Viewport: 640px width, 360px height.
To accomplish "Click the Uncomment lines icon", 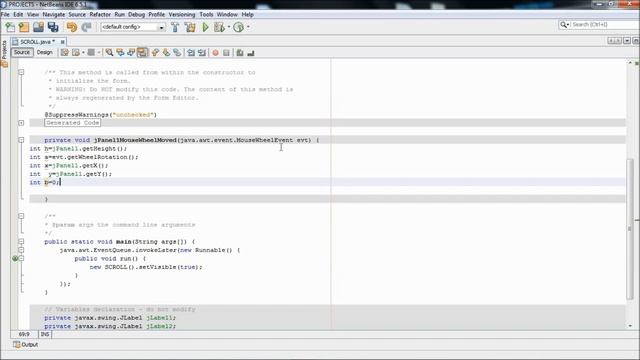I will point(251,53).
